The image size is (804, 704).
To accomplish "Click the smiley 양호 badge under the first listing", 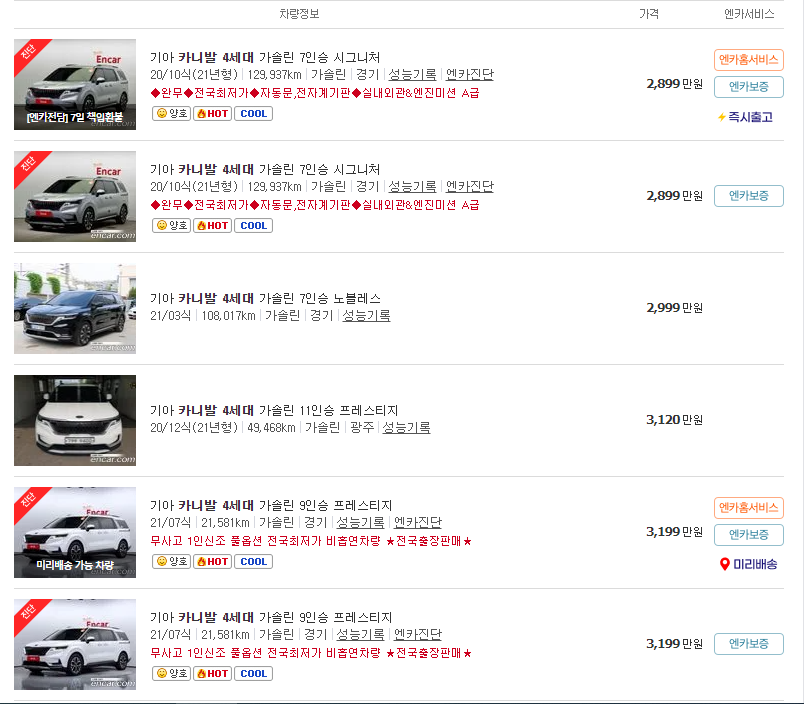I will pyautogui.click(x=171, y=113).
